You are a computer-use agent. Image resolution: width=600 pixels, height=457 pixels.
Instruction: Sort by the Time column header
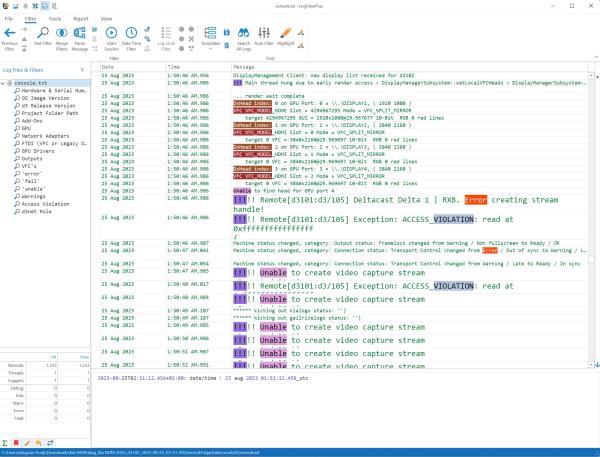[x=199, y=67]
